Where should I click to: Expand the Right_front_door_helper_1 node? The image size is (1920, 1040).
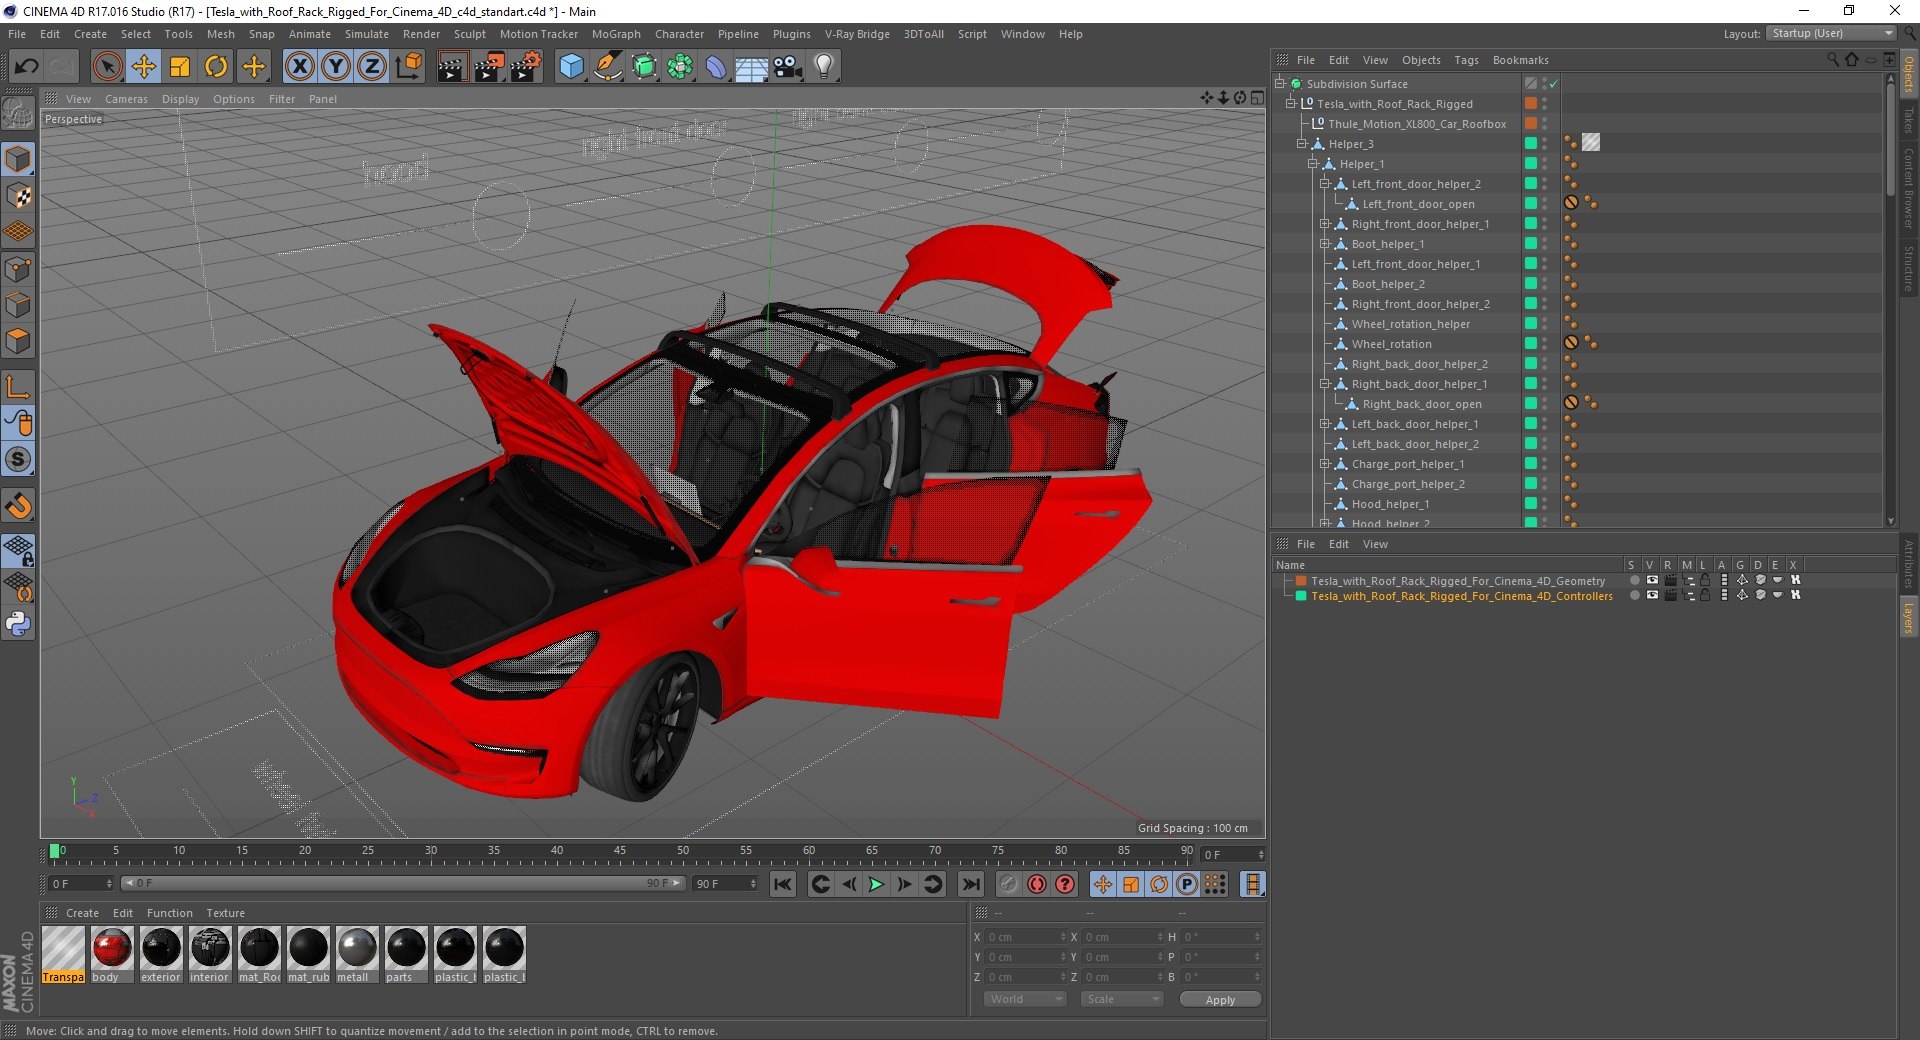coord(1324,224)
